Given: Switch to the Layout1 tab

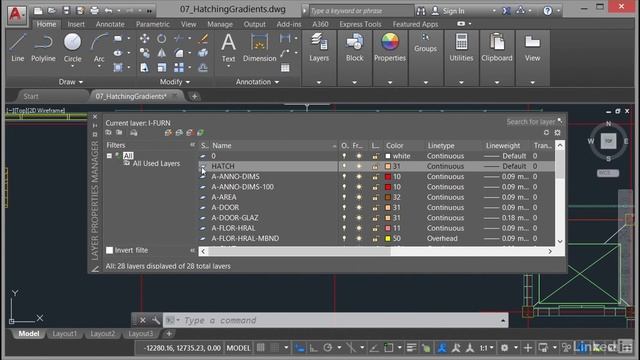Looking at the screenshot, I should pos(64,333).
